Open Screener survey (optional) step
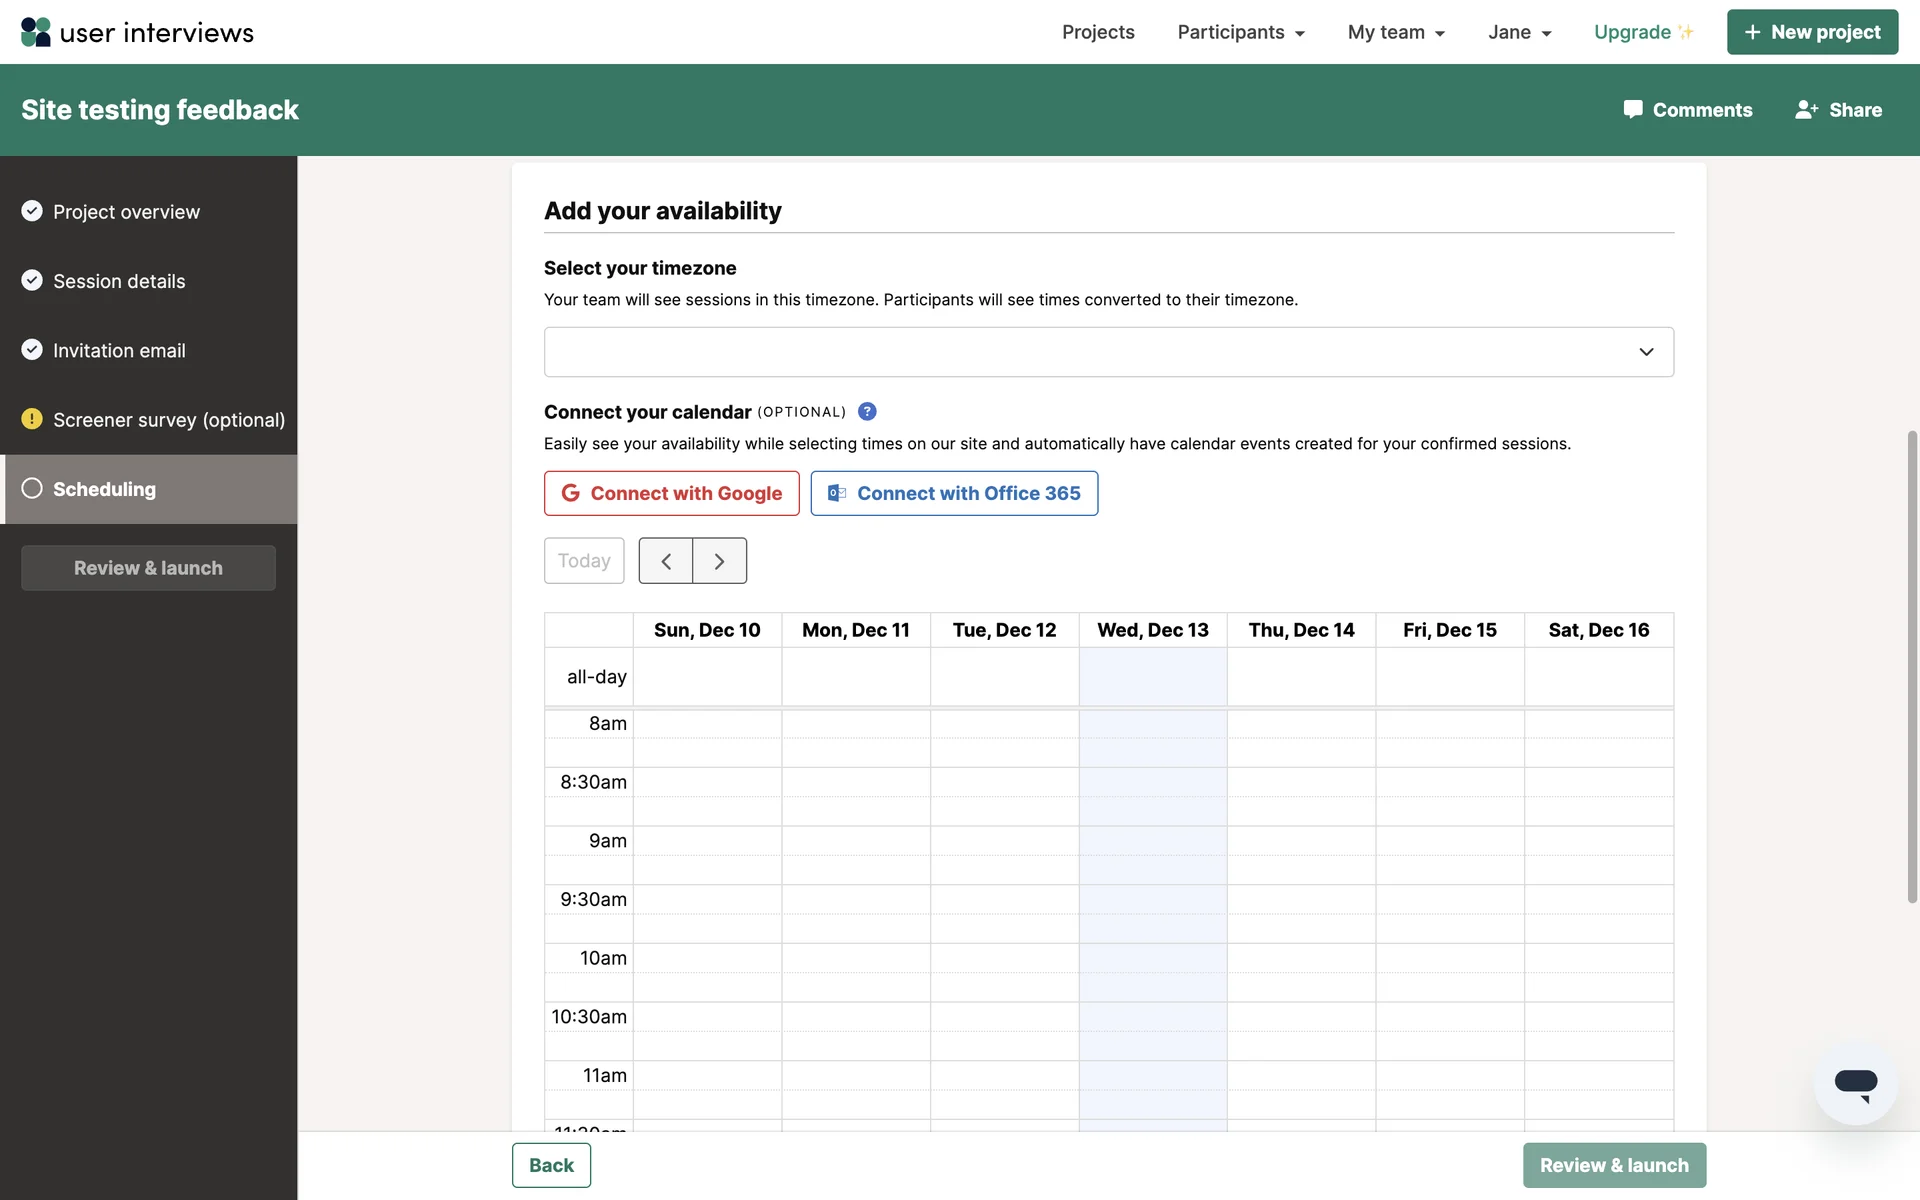 coord(168,420)
